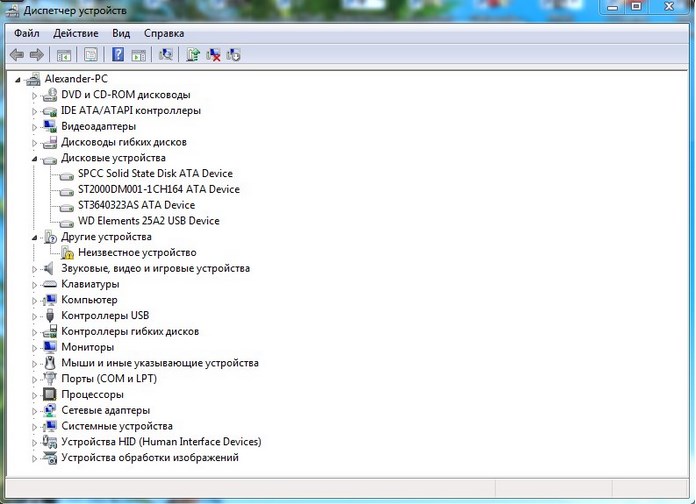
Task: Click the Видеоадаптеры display icon
Action: pos(50,126)
